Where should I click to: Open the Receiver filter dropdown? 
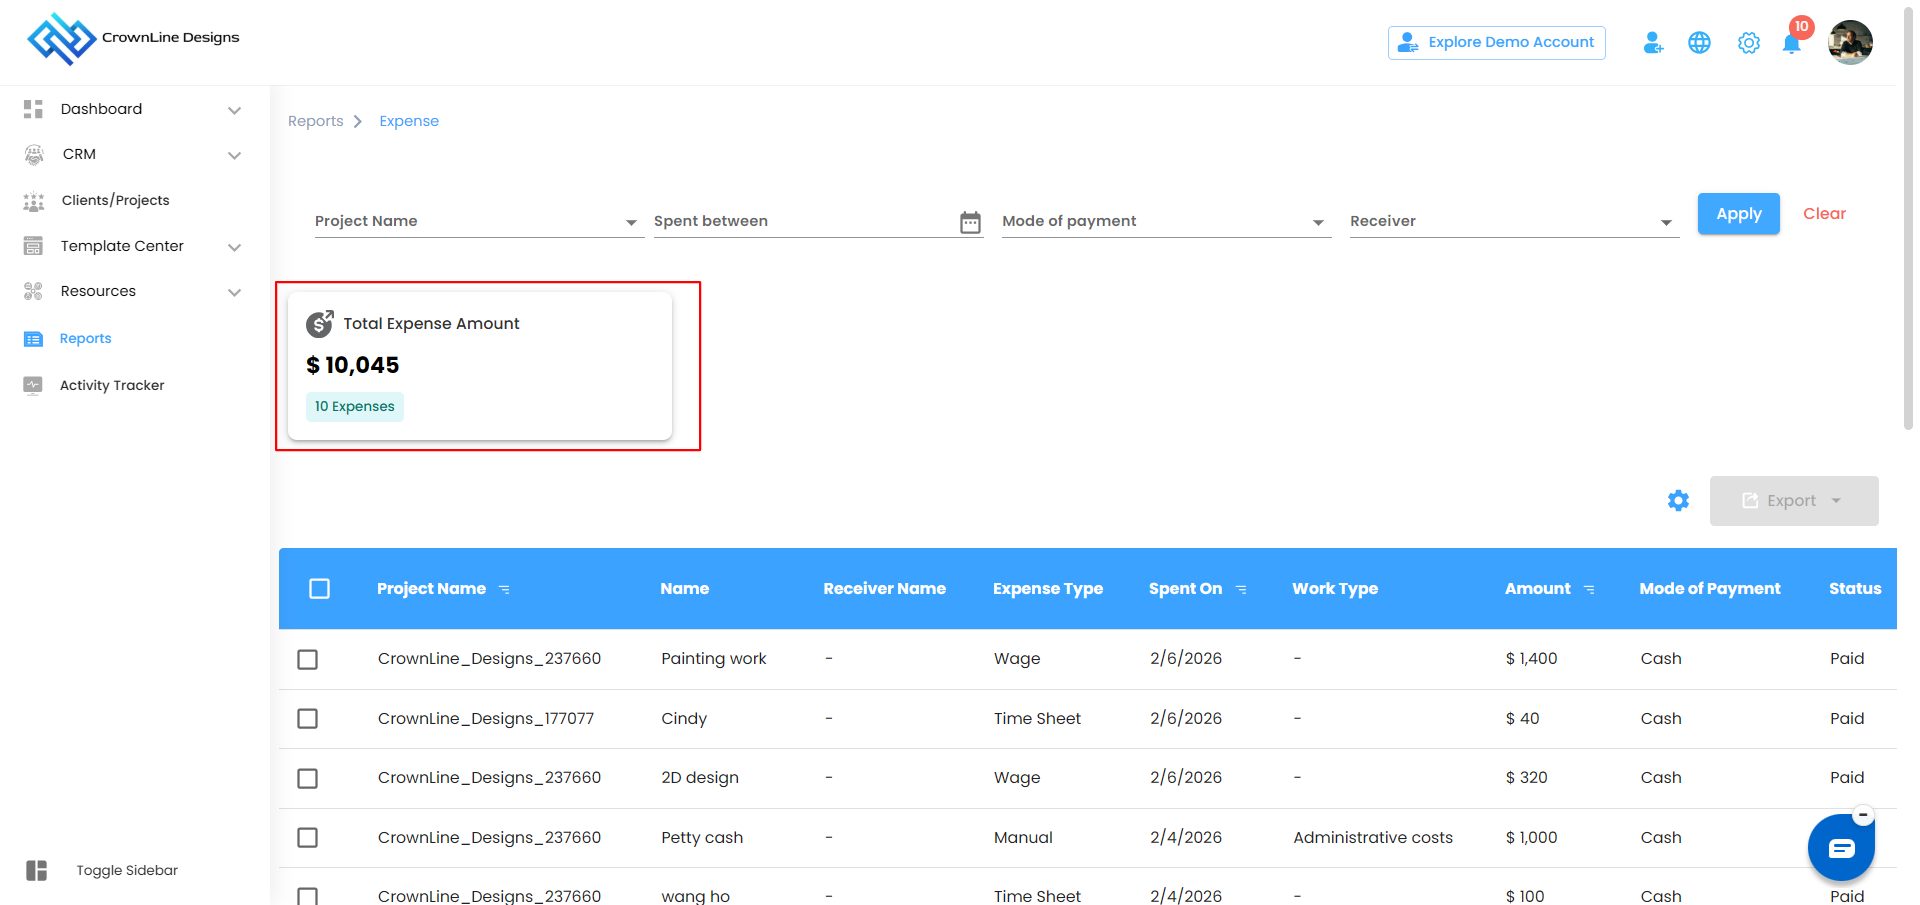point(1514,221)
